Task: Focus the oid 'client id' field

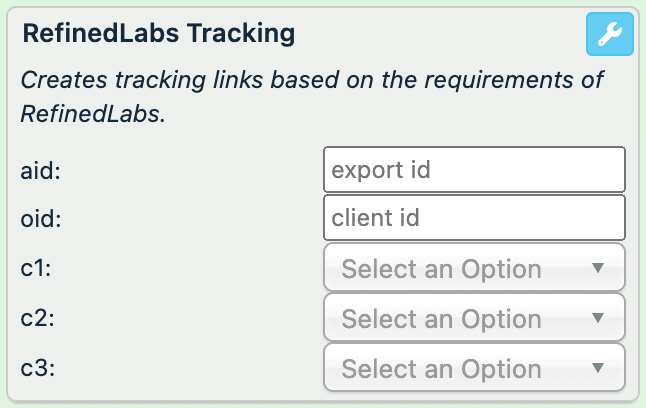Action: (474, 219)
